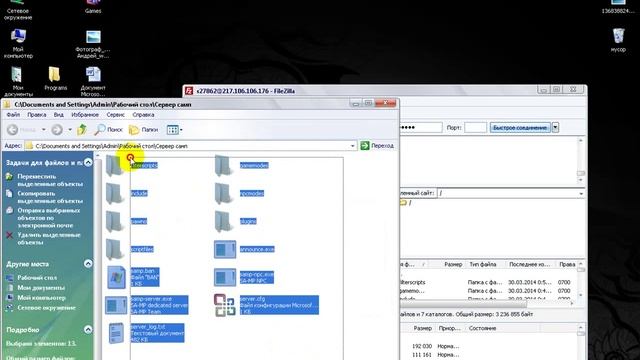This screenshot has height=360, width=640.
Task: Expand the Explorer address bar dropdown
Action: (x=353, y=146)
